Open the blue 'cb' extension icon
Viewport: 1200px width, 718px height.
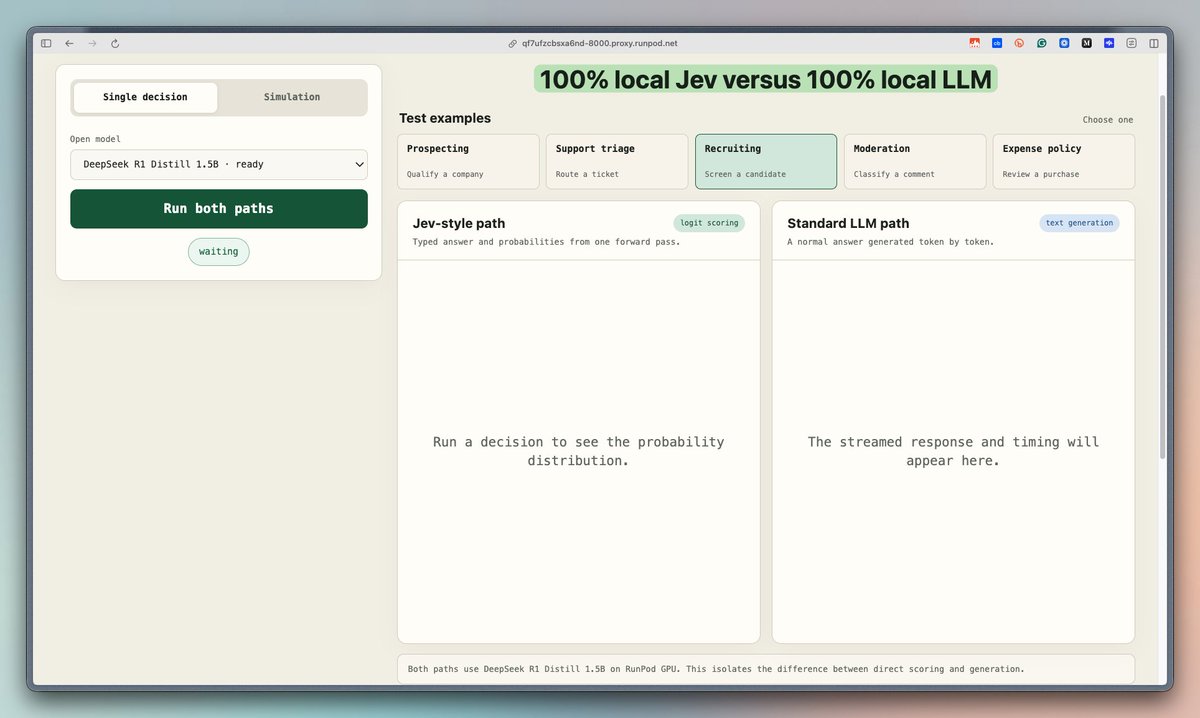pyautogui.click(x=997, y=44)
